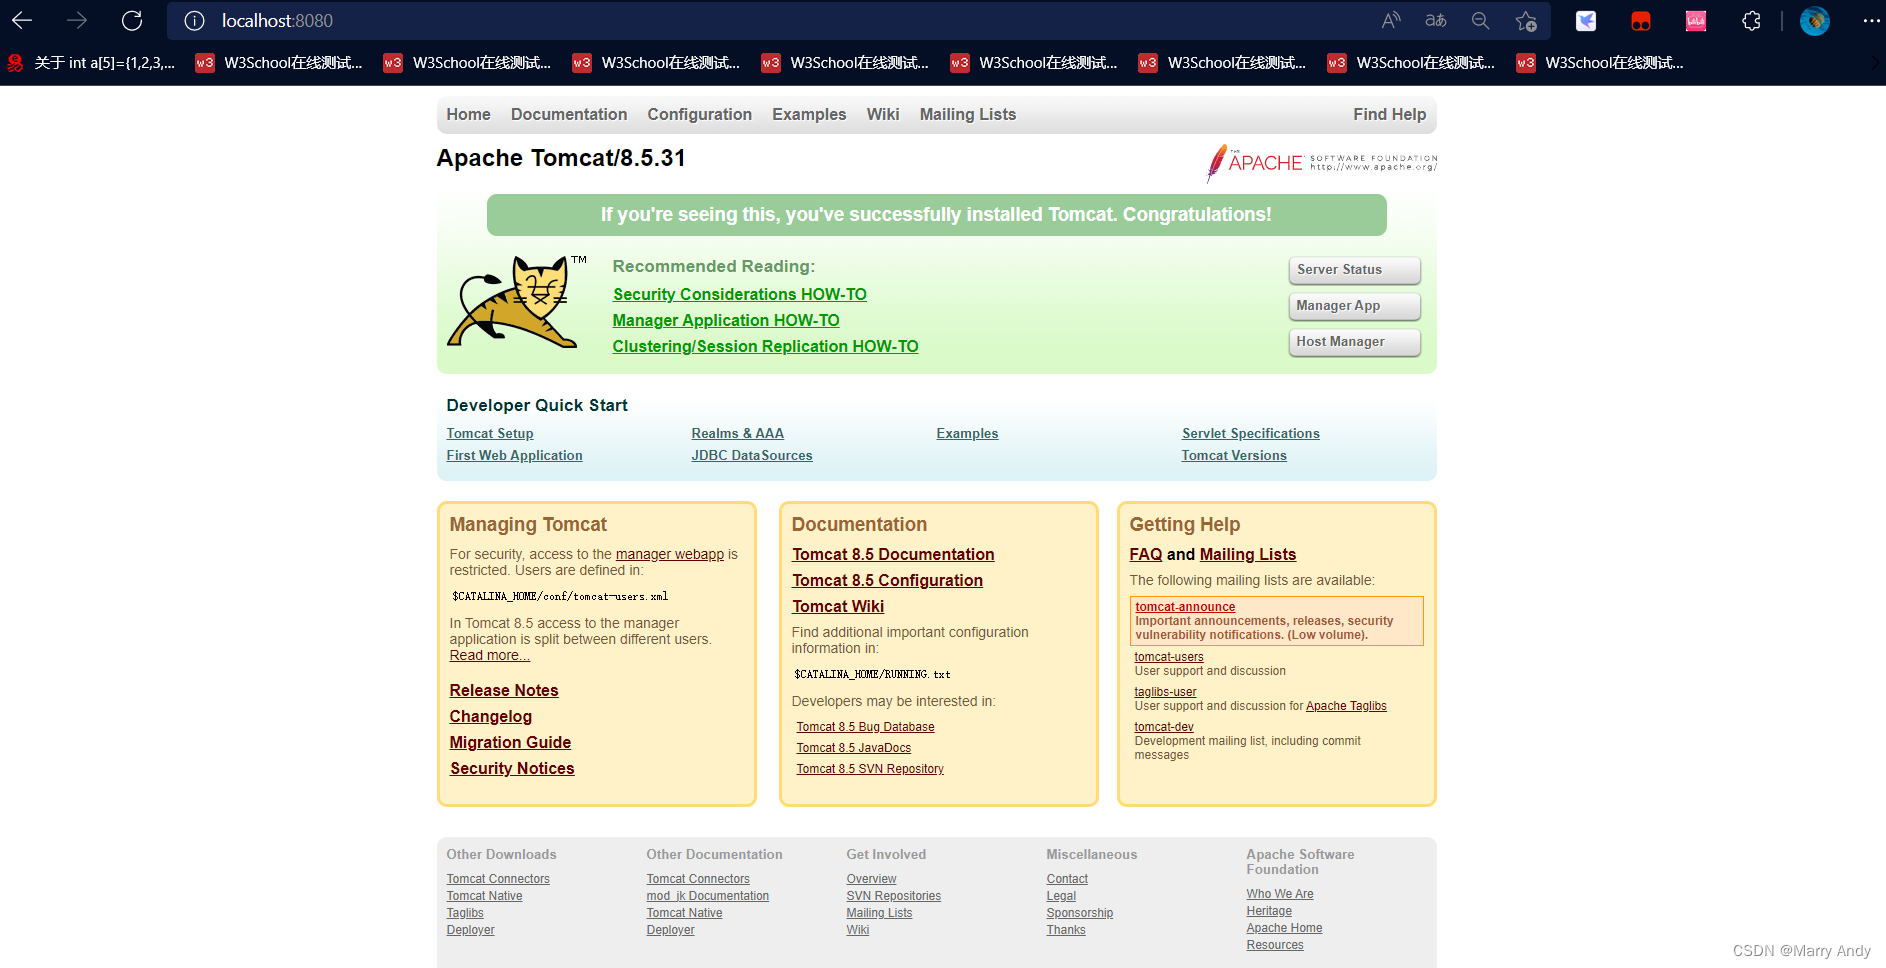
Task: Click the Read more... link
Action: click(x=490, y=656)
